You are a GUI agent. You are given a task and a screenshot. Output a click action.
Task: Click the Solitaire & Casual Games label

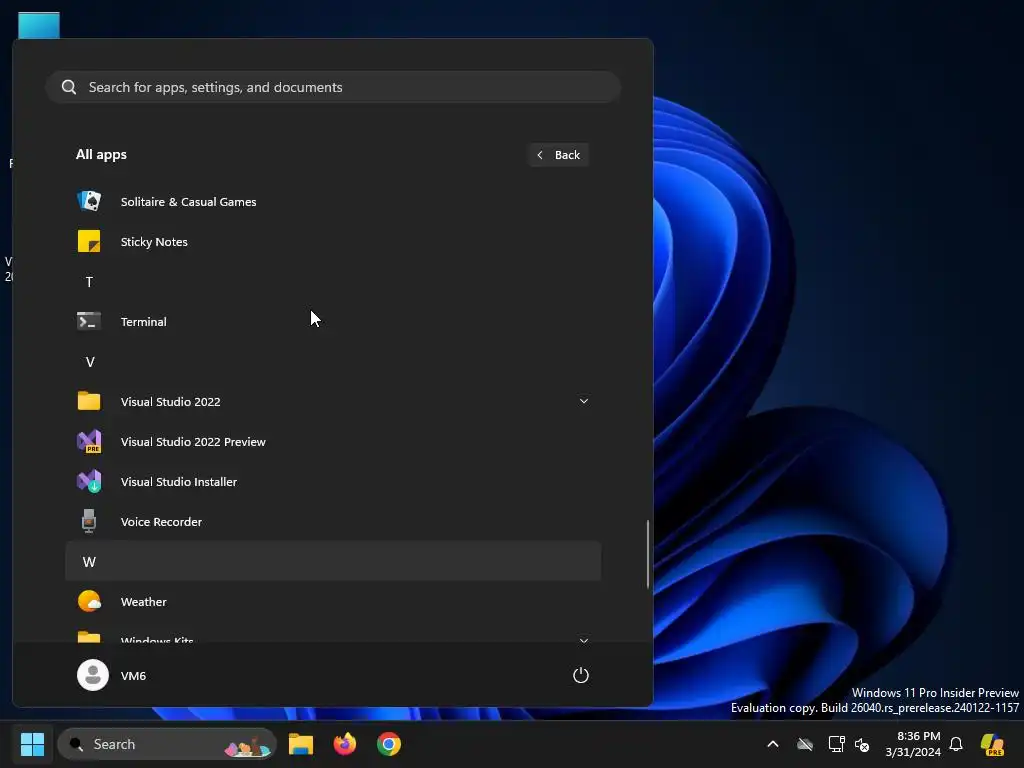click(x=188, y=202)
